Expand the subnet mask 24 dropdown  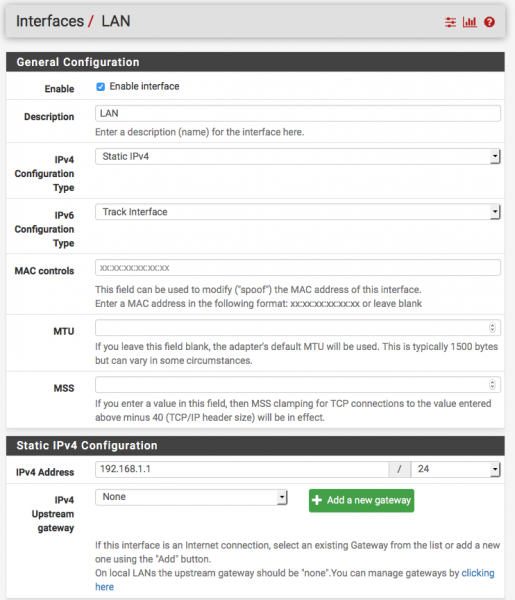[x=456, y=469]
